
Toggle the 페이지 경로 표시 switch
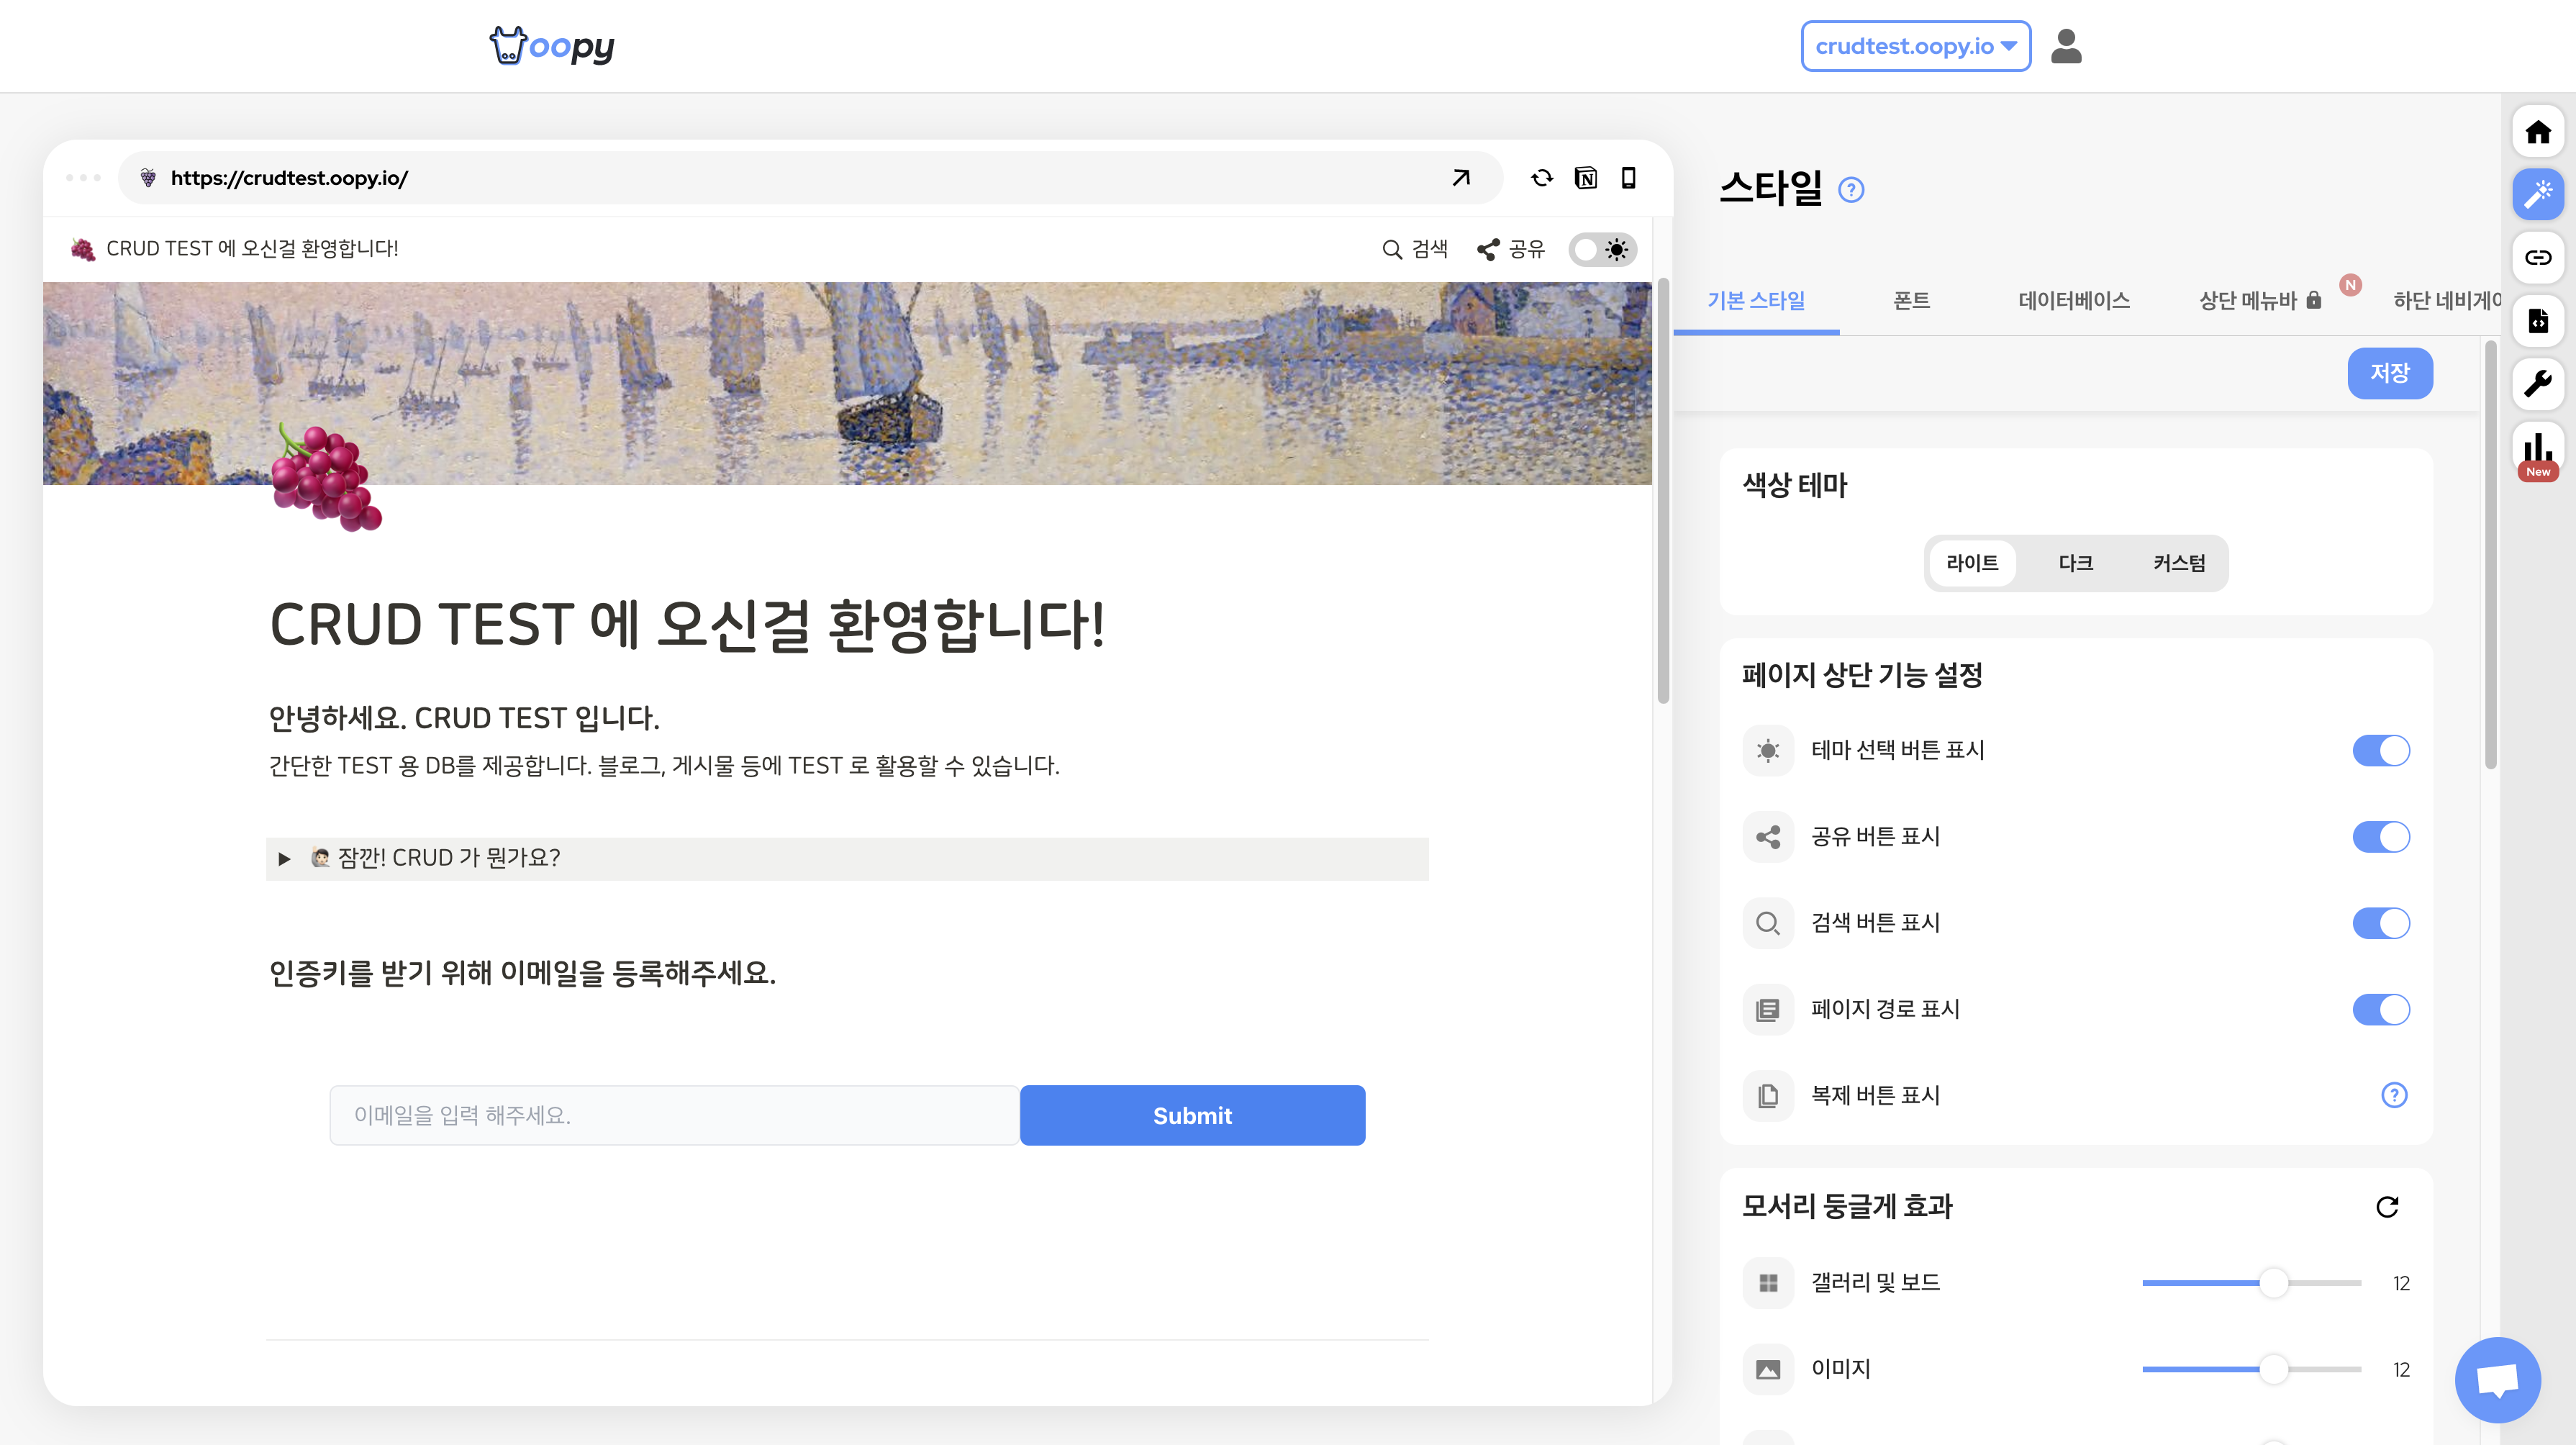click(x=2380, y=1010)
